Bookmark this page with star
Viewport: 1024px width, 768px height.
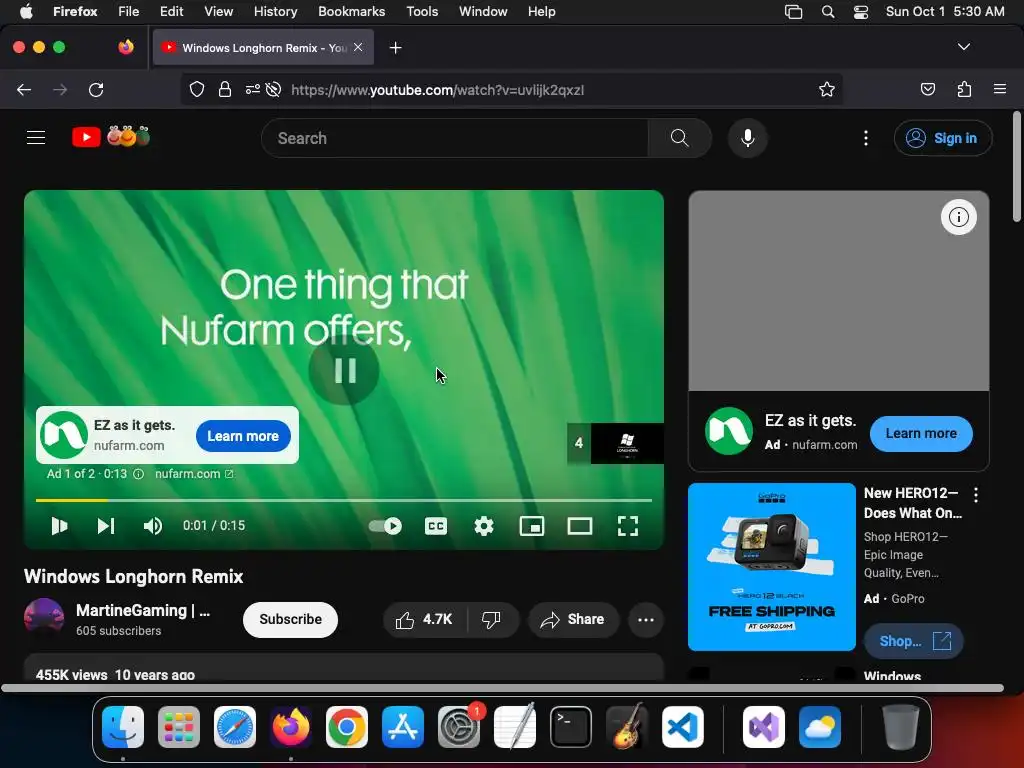pos(827,89)
